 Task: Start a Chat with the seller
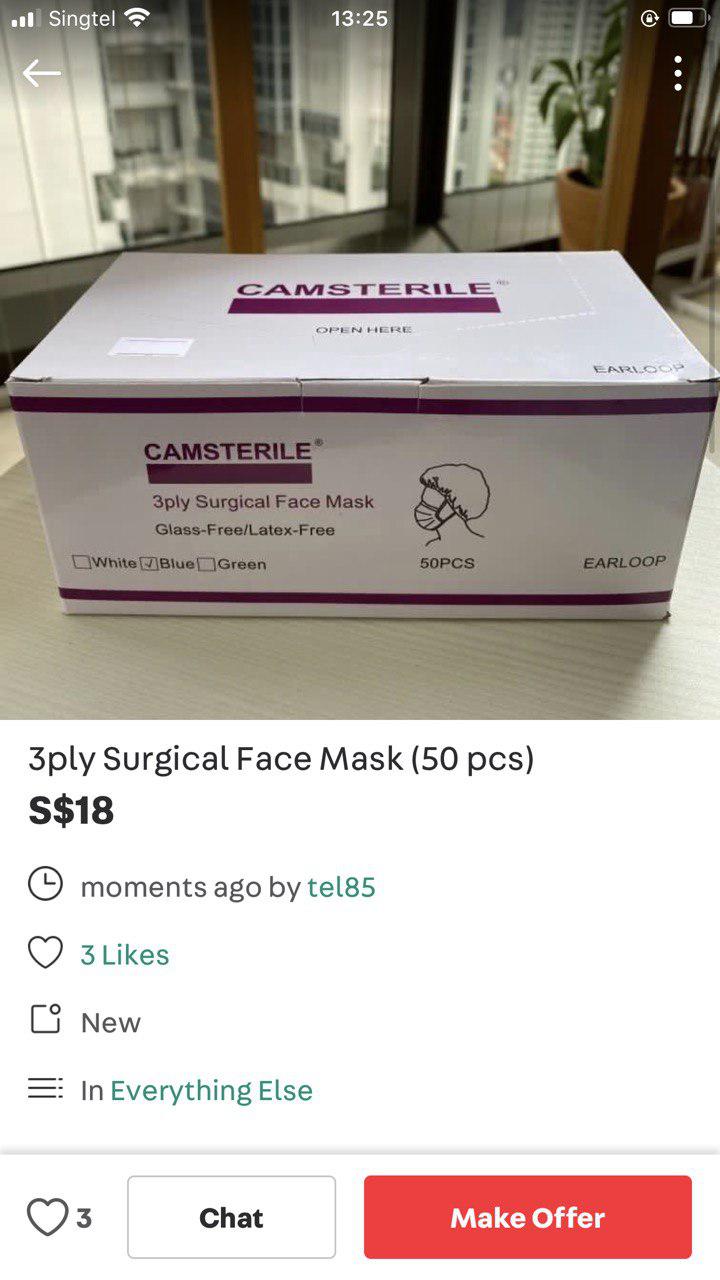[x=231, y=1217]
